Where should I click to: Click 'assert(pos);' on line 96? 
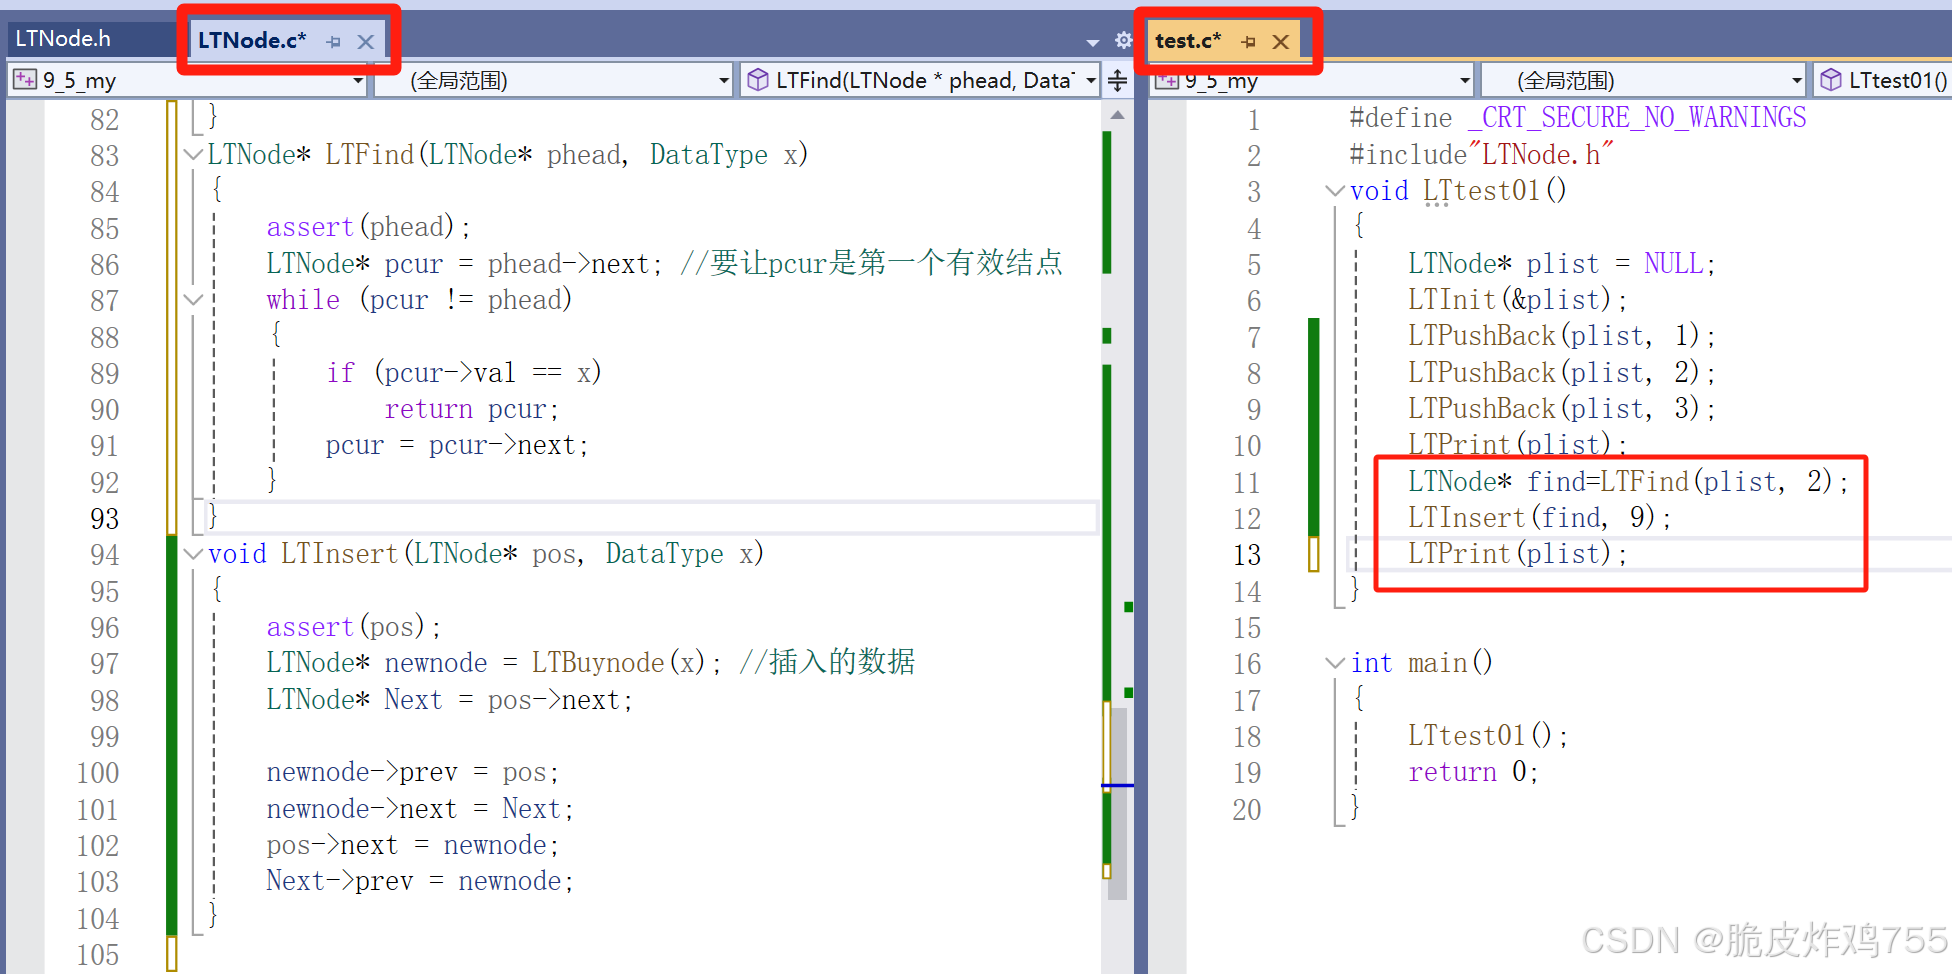[x=354, y=627]
